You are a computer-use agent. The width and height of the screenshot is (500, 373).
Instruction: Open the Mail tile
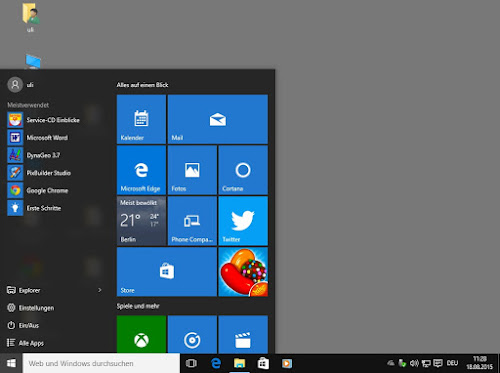point(218,119)
